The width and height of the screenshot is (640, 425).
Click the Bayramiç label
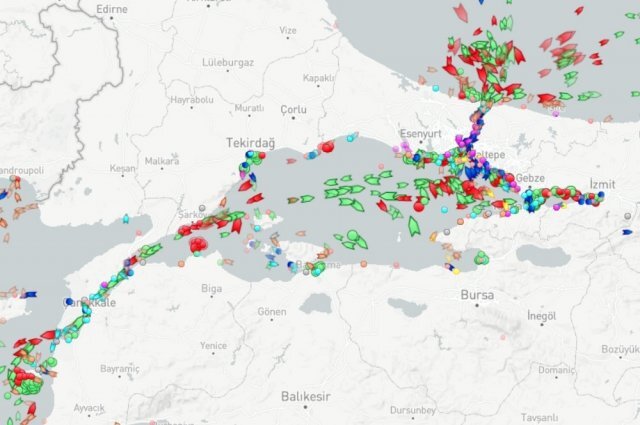point(120,369)
